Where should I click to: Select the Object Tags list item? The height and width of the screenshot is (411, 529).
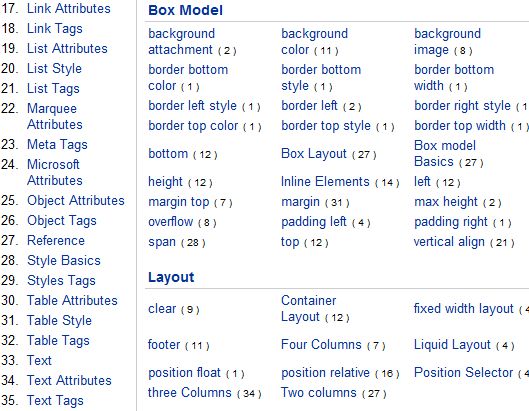click(62, 221)
